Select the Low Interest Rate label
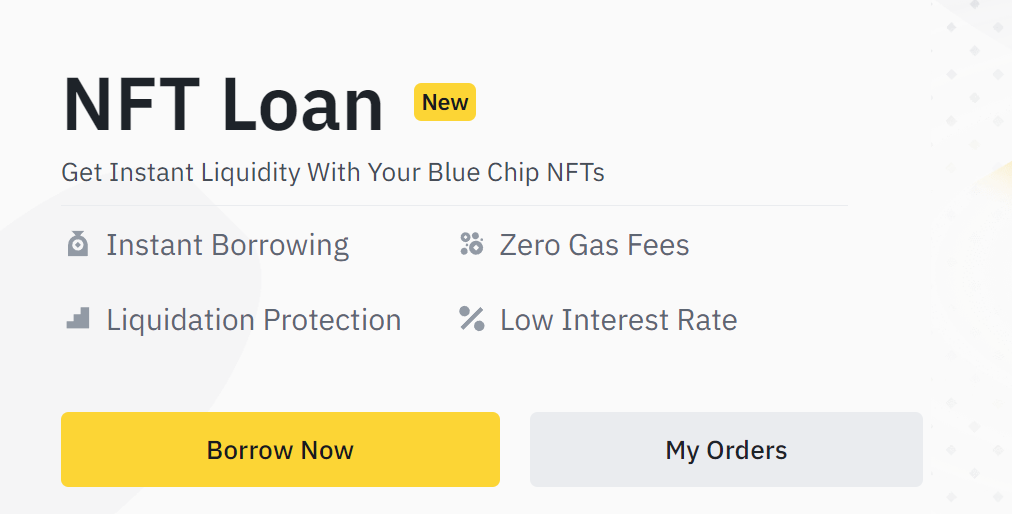The height and width of the screenshot is (514, 1012). click(618, 320)
